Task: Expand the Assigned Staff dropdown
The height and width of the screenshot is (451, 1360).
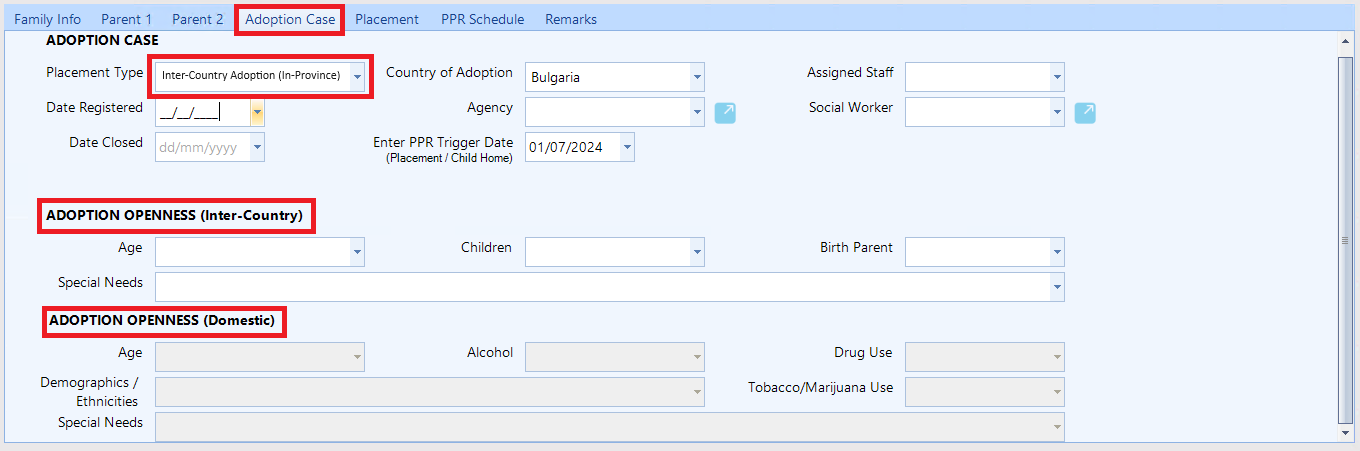Action: click(1057, 77)
